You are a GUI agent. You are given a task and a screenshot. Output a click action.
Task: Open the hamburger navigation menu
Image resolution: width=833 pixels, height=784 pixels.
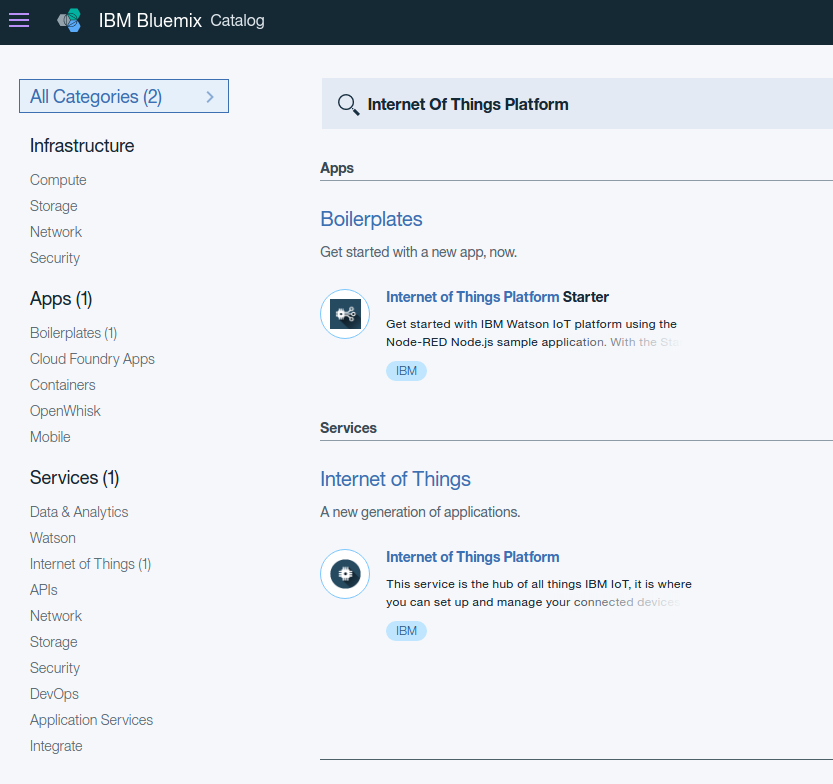[x=19, y=20]
